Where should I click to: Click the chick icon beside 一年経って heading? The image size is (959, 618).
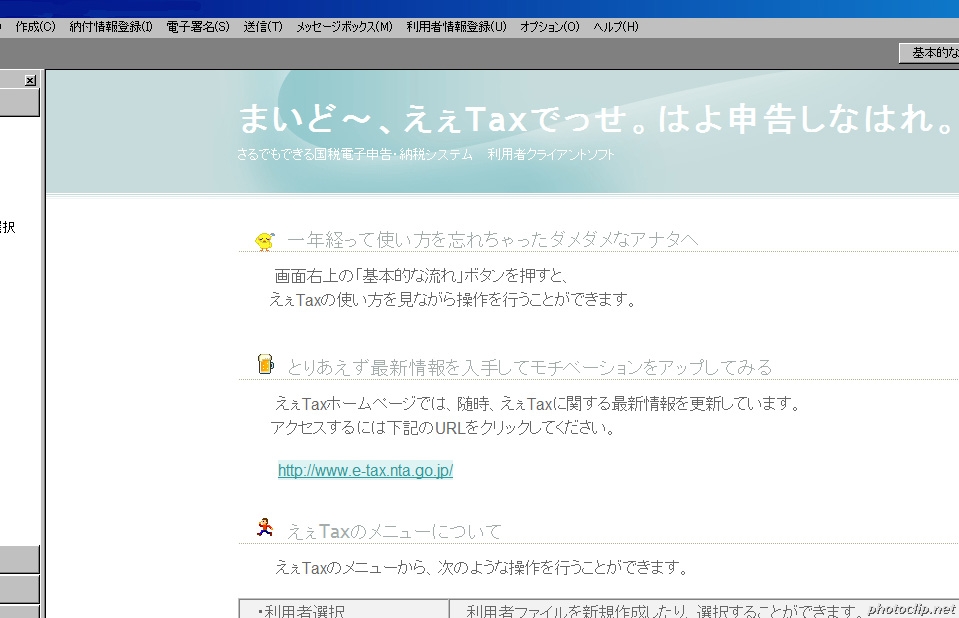pyautogui.click(x=264, y=241)
